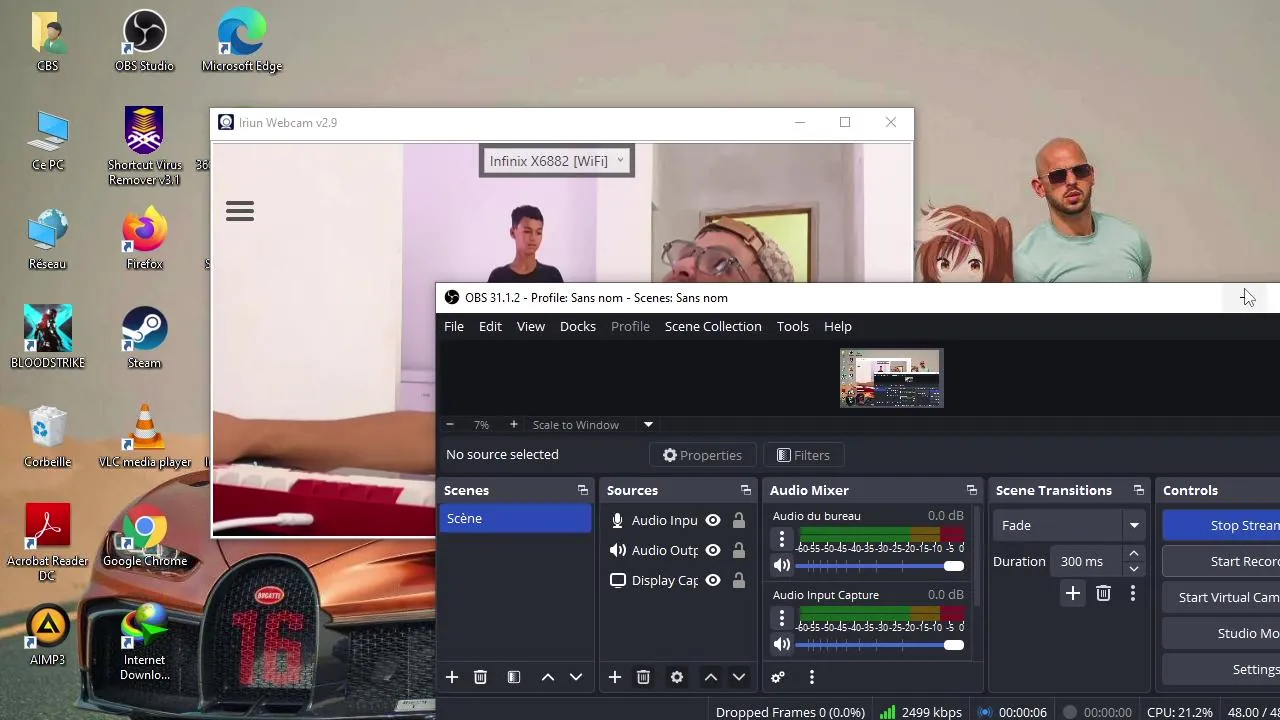Click the Studio Mode button
This screenshot has height=720, width=1280.
[x=1222, y=633]
